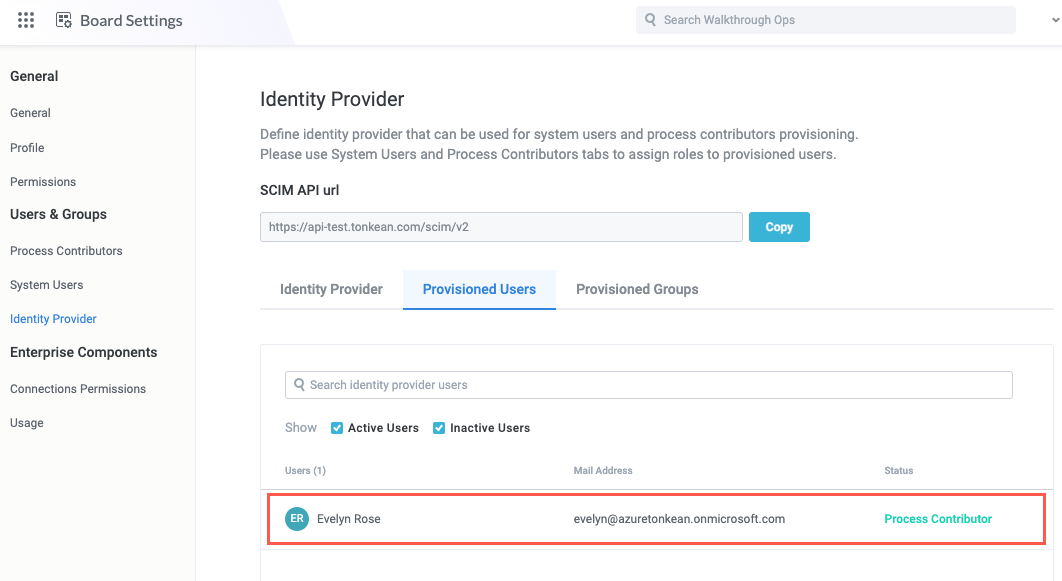Screen dimensions: 1062x581
Task: Switch to the Provisioned Groups tab
Action: (637, 289)
